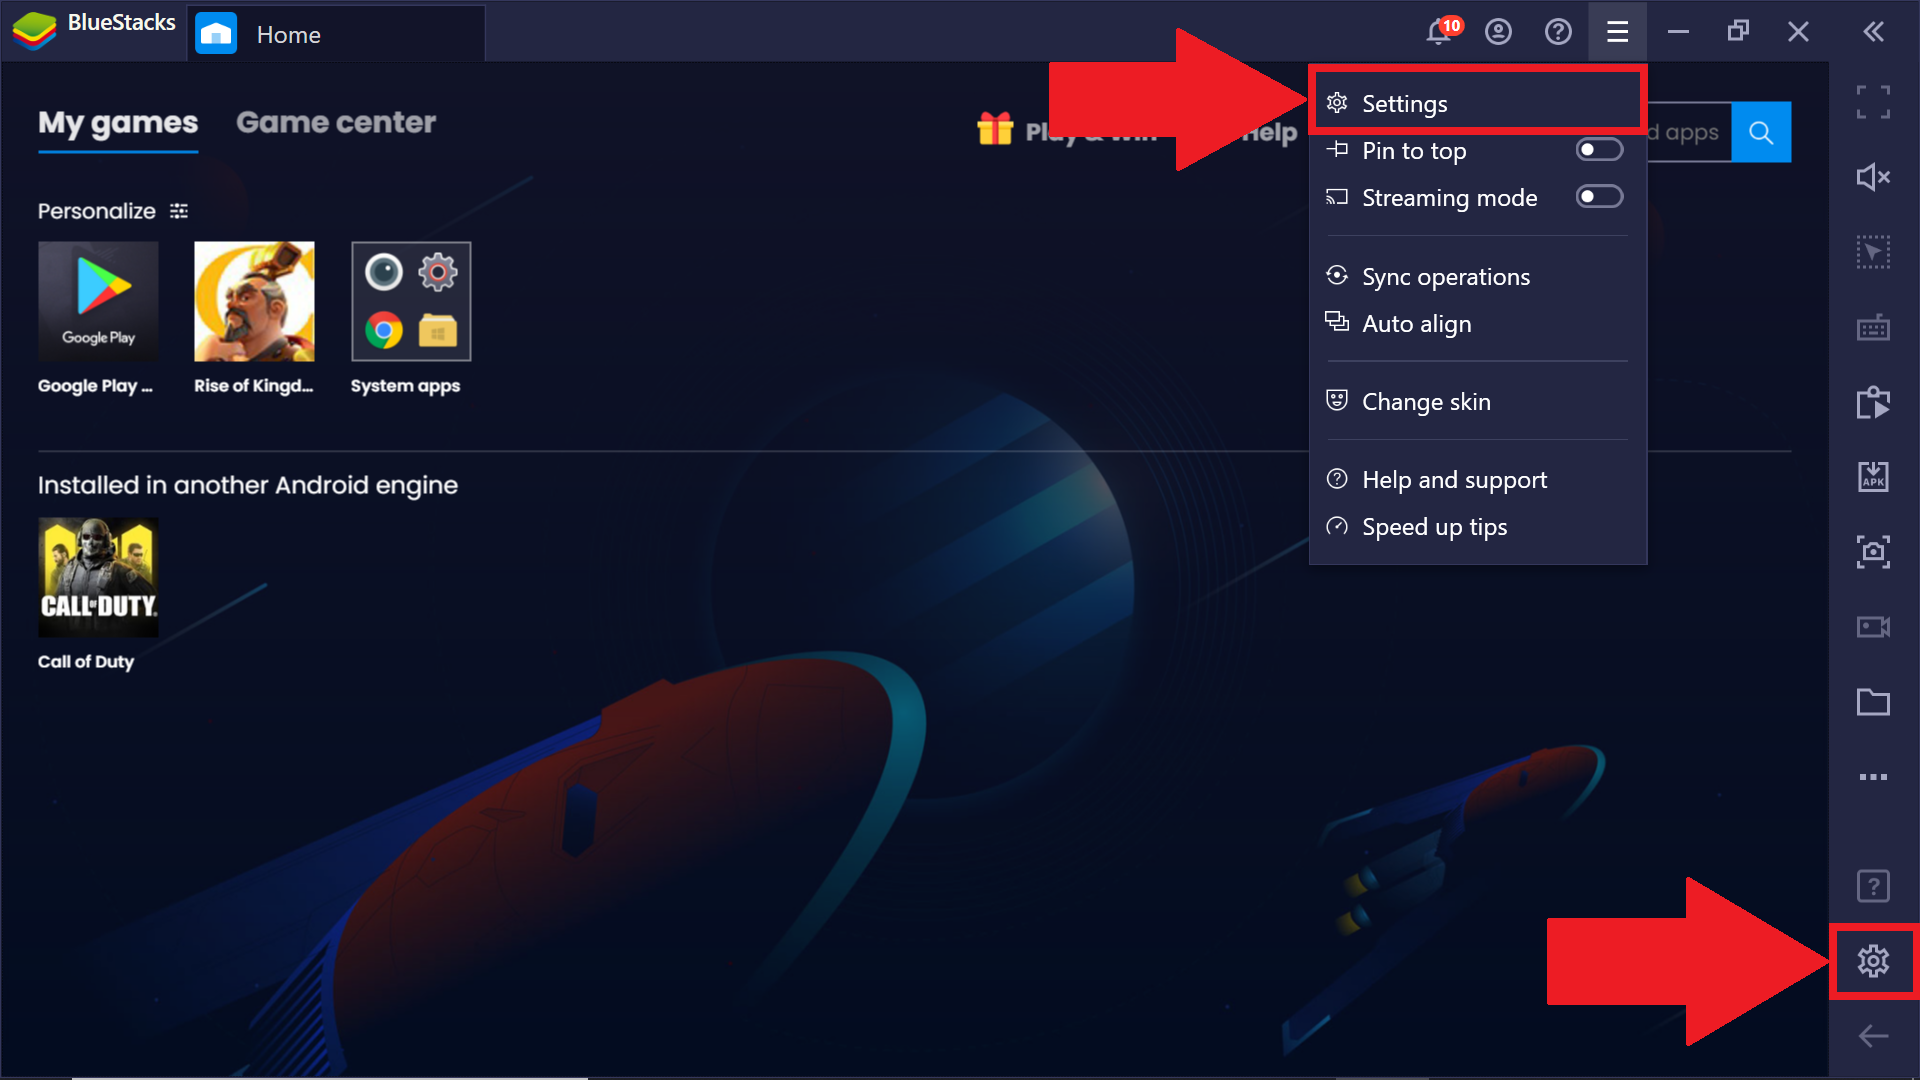Click the Settings gear icon in sidebar

point(1874,960)
